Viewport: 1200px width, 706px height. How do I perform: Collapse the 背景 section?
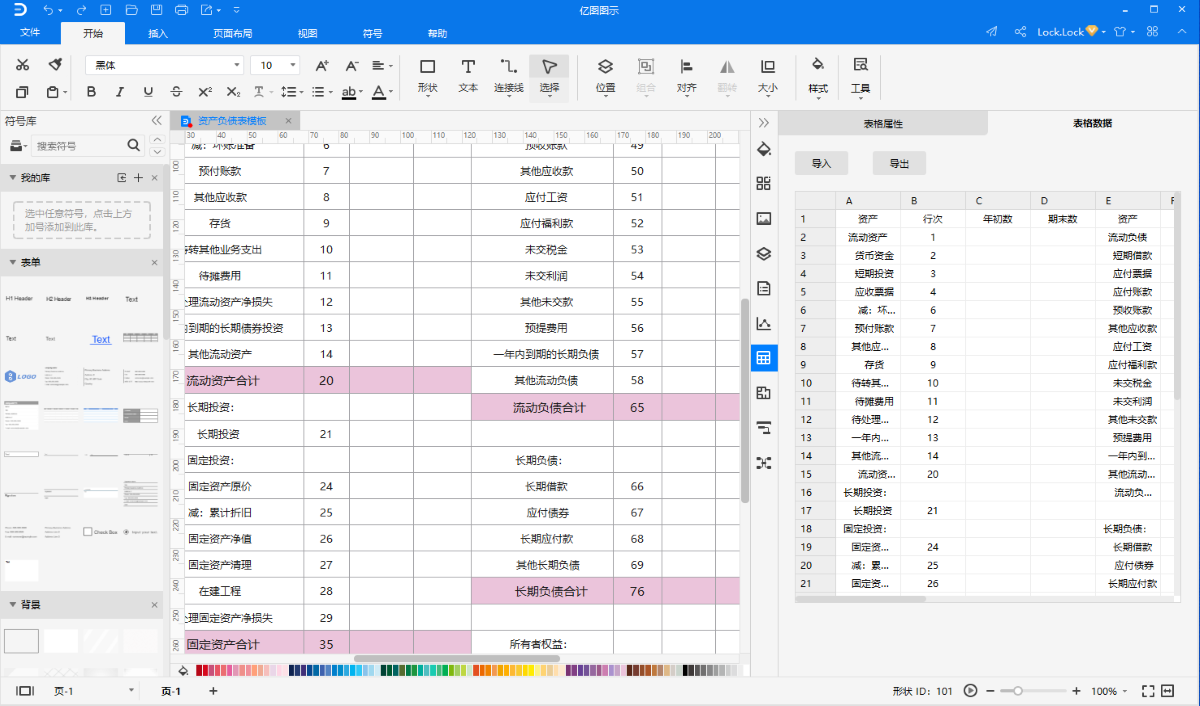[13, 605]
